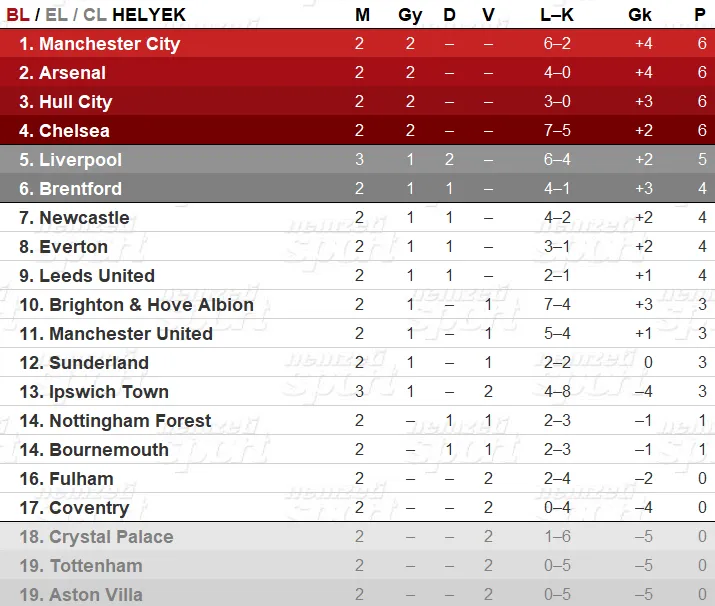Select the Manchester United row
715x606 pixels.
point(358,333)
